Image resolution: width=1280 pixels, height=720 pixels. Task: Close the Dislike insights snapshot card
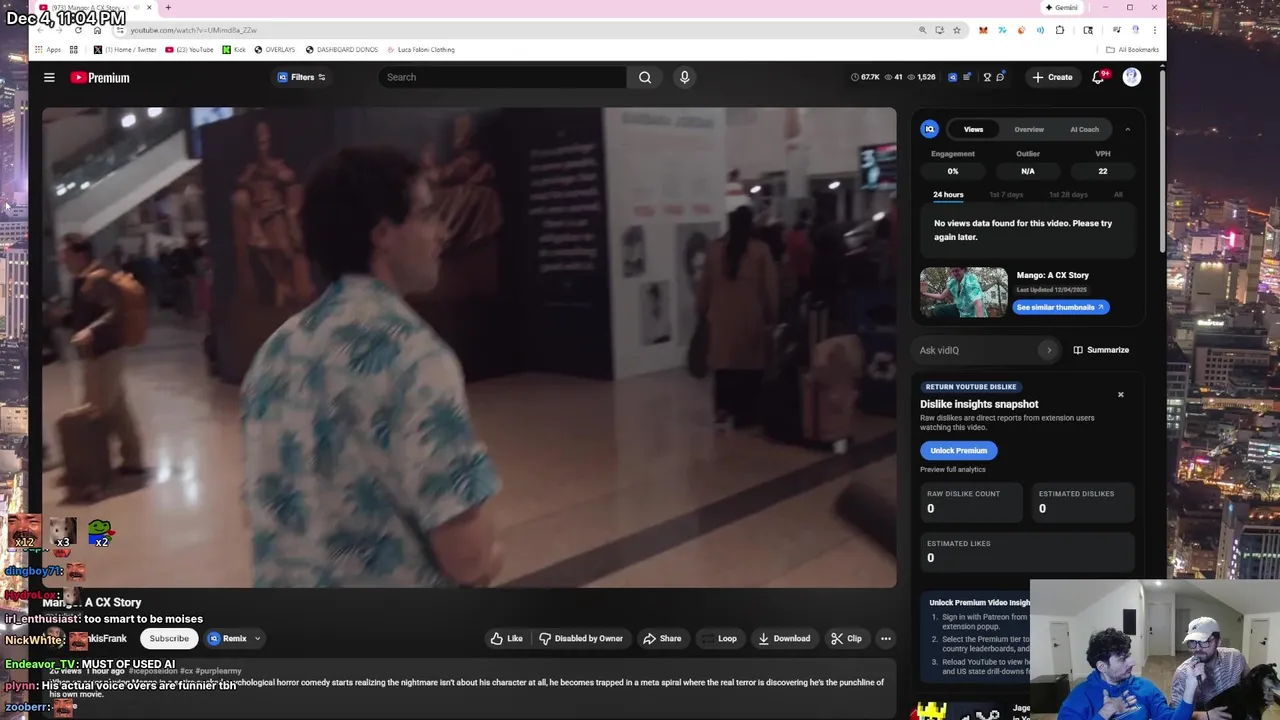pyautogui.click(x=1121, y=394)
